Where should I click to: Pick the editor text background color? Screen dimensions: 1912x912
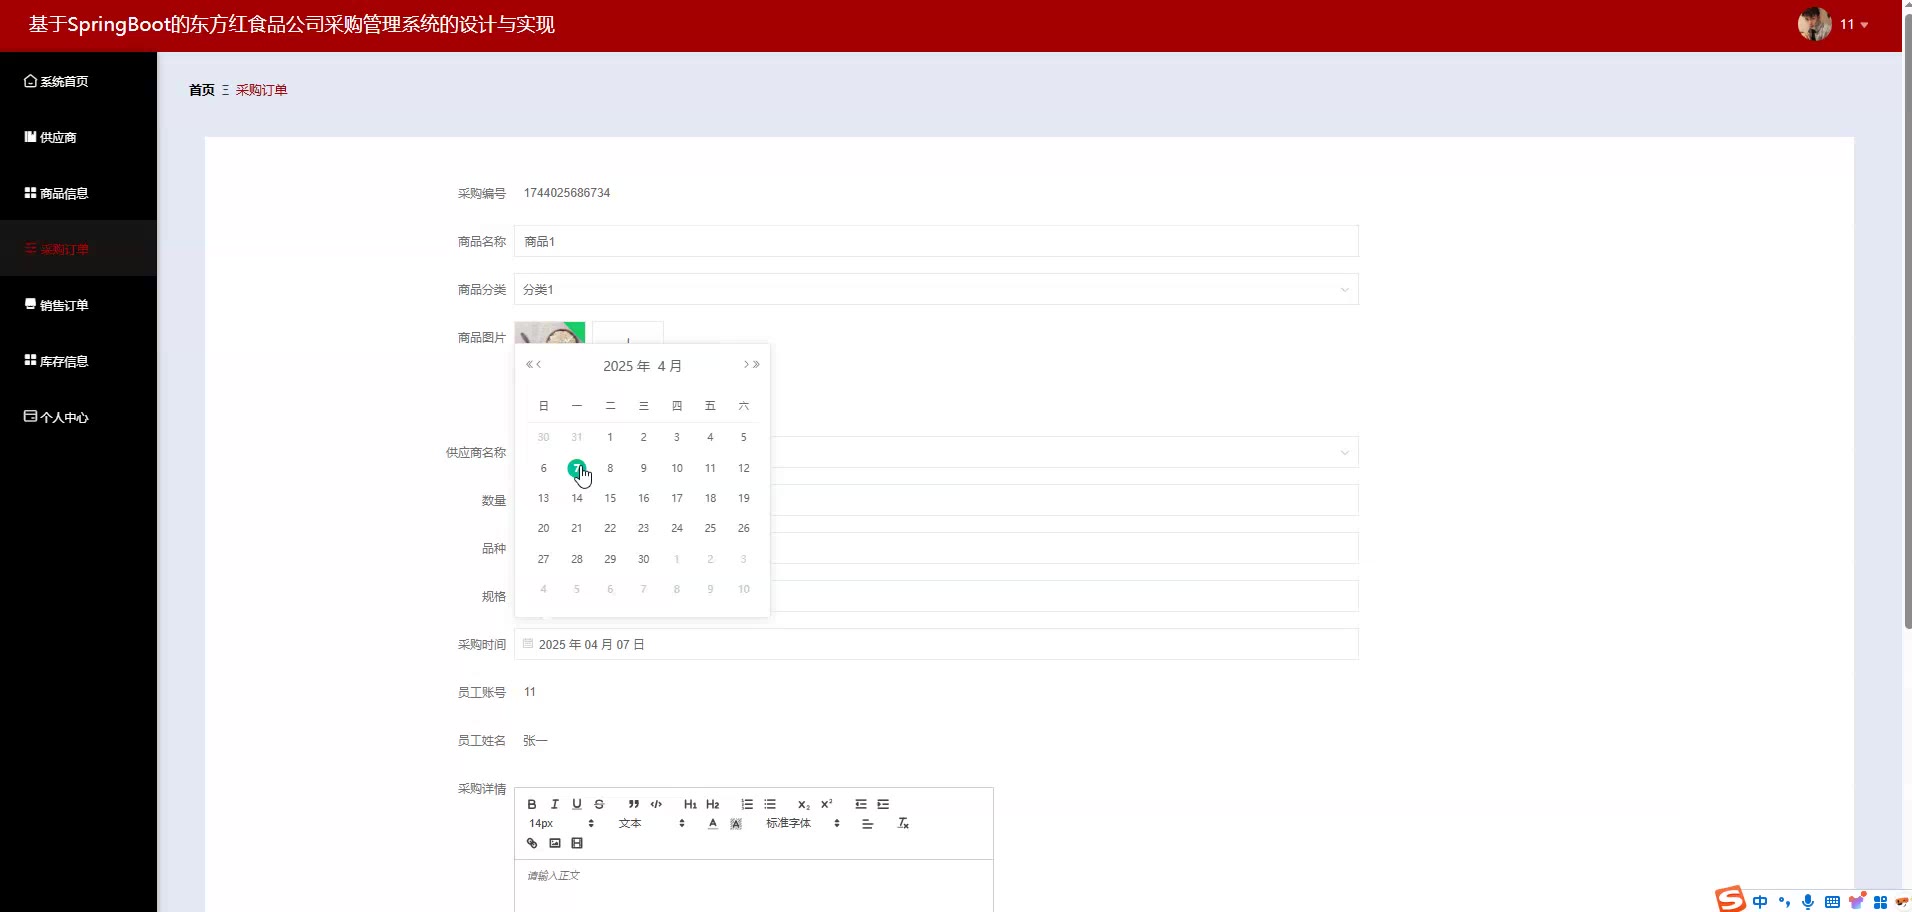pos(736,824)
